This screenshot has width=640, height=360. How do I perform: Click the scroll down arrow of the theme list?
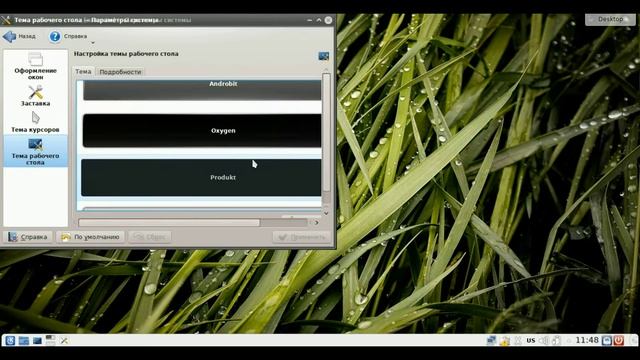[x=326, y=213]
